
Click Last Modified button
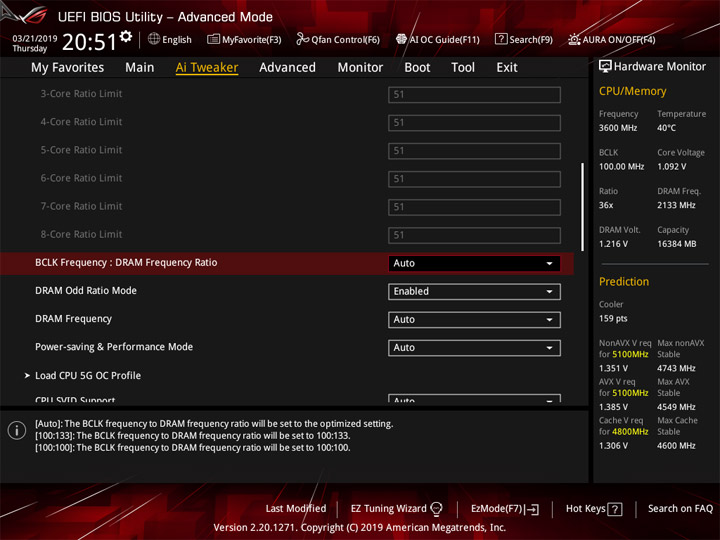tap(296, 508)
